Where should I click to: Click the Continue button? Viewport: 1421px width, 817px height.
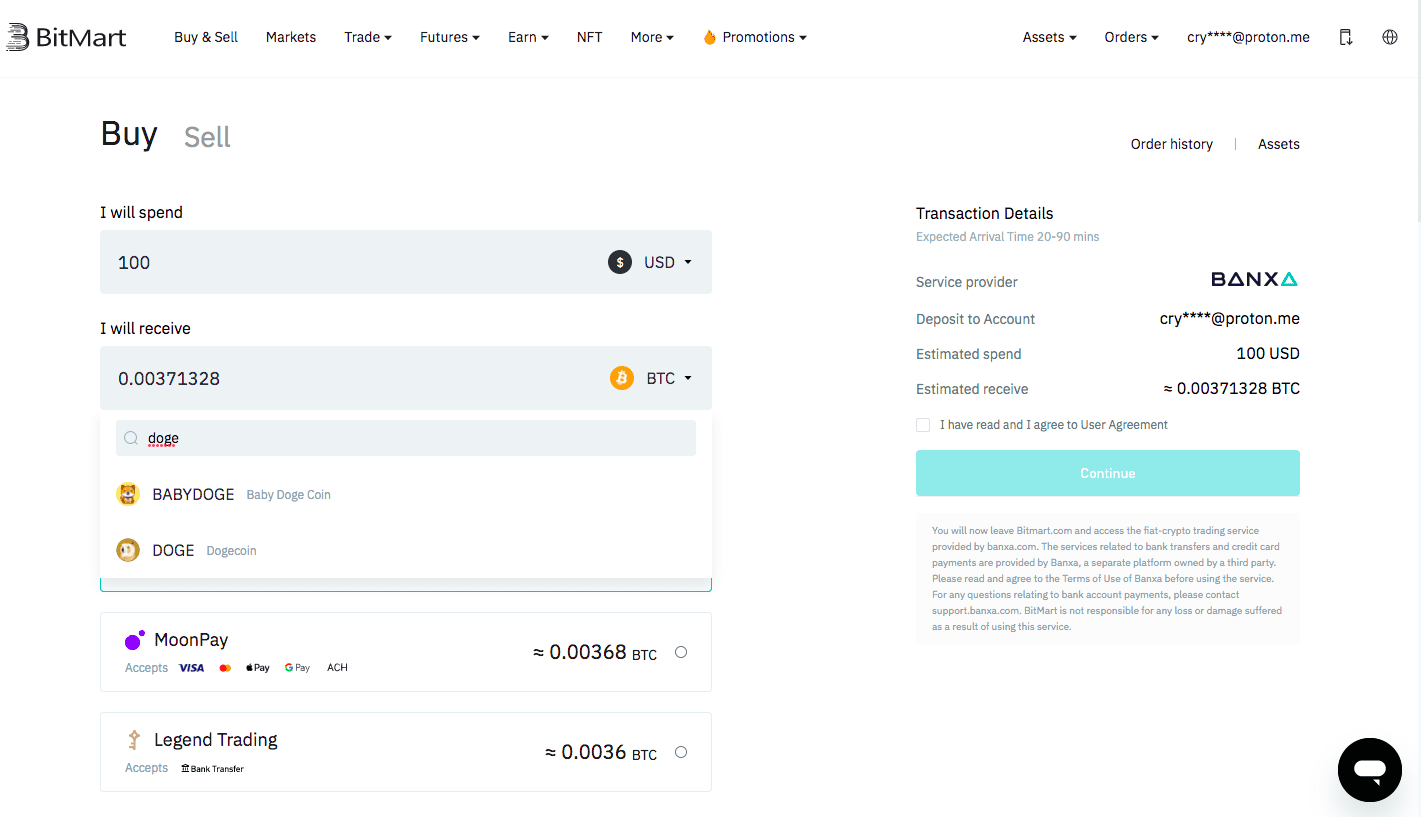click(x=1108, y=473)
